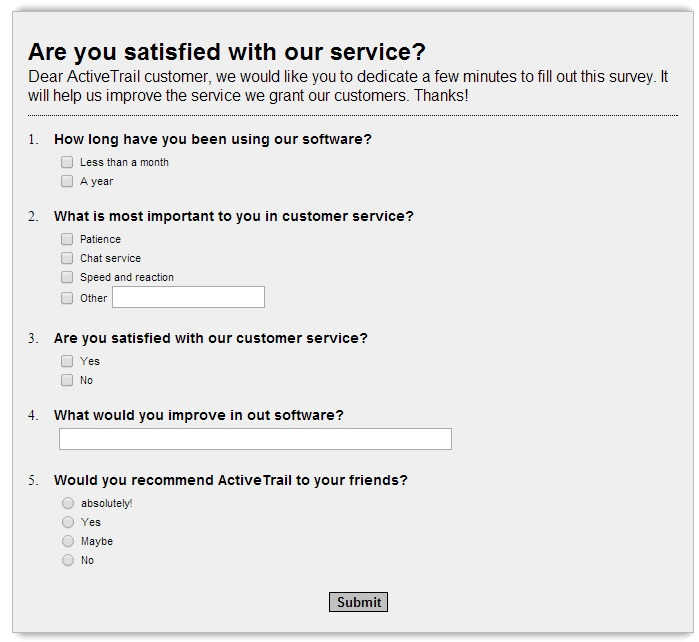Click the 'Maybe' option label

[x=97, y=541]
